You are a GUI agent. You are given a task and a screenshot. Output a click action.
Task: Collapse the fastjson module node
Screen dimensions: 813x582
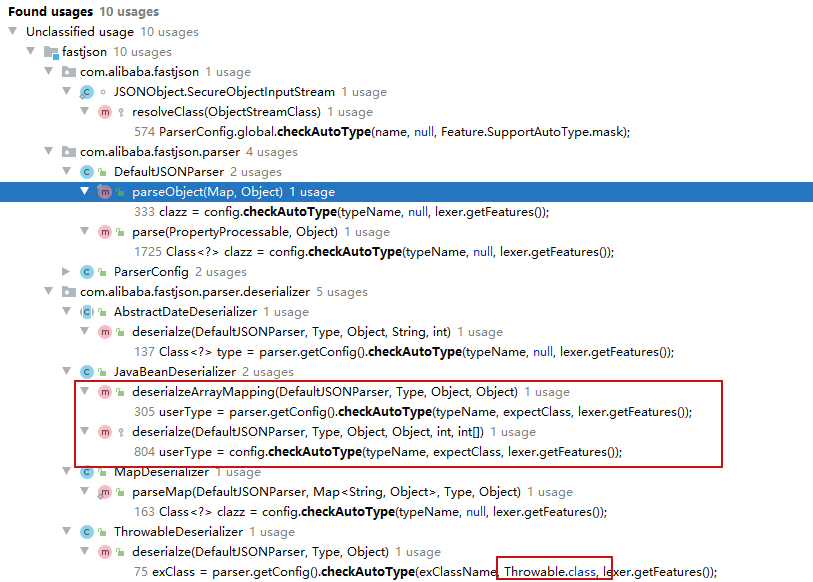[31, 51]
